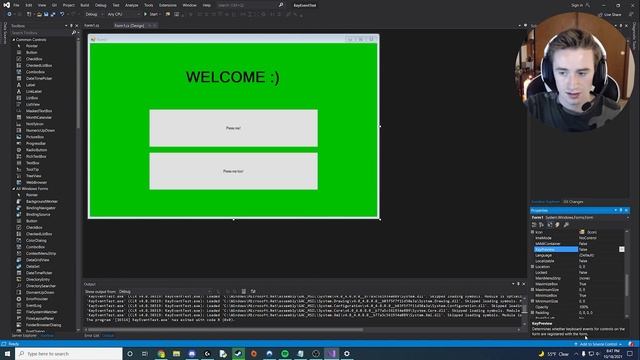Select DateTimePicker under Common Controls
Screen dimensions: 640x360
click(39, 78)
